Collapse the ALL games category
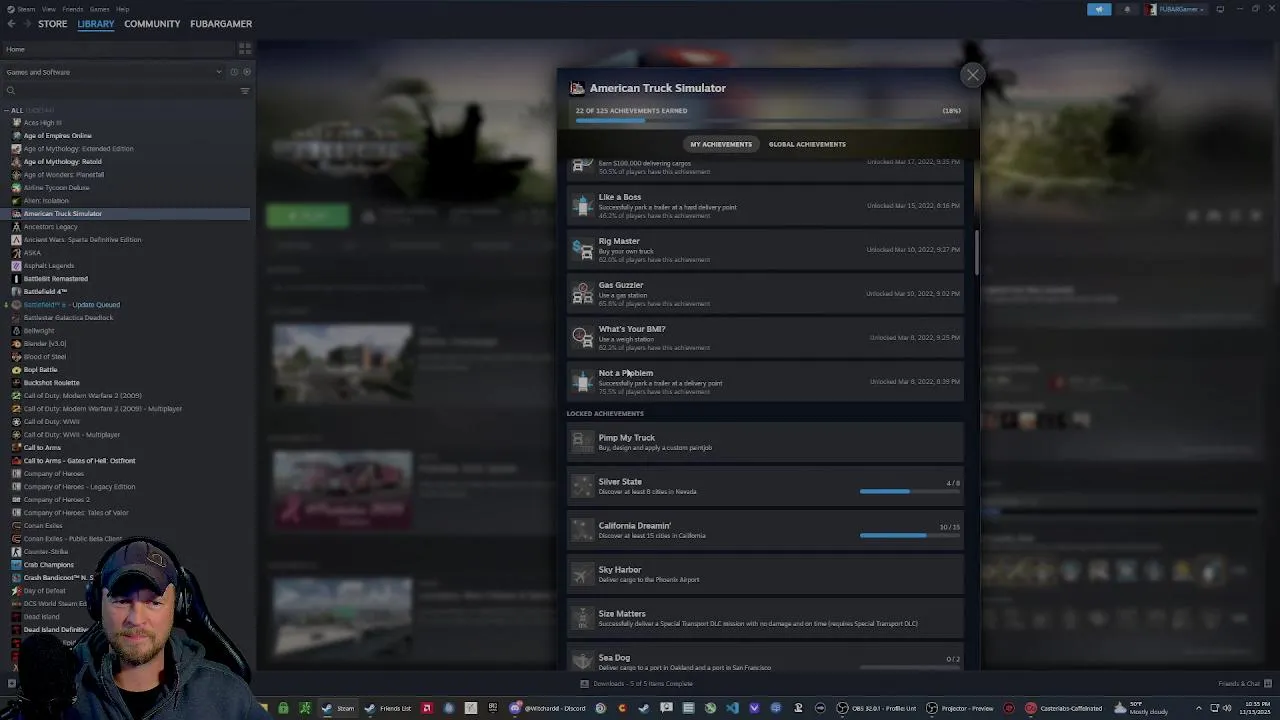1280x720 pixels. click(7, 110)
